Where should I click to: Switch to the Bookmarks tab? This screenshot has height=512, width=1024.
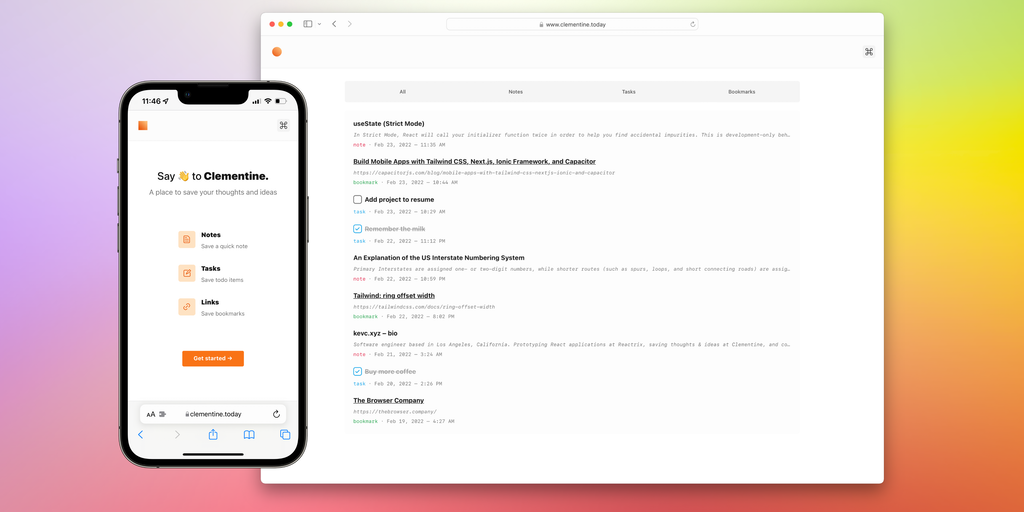[742, 91]
